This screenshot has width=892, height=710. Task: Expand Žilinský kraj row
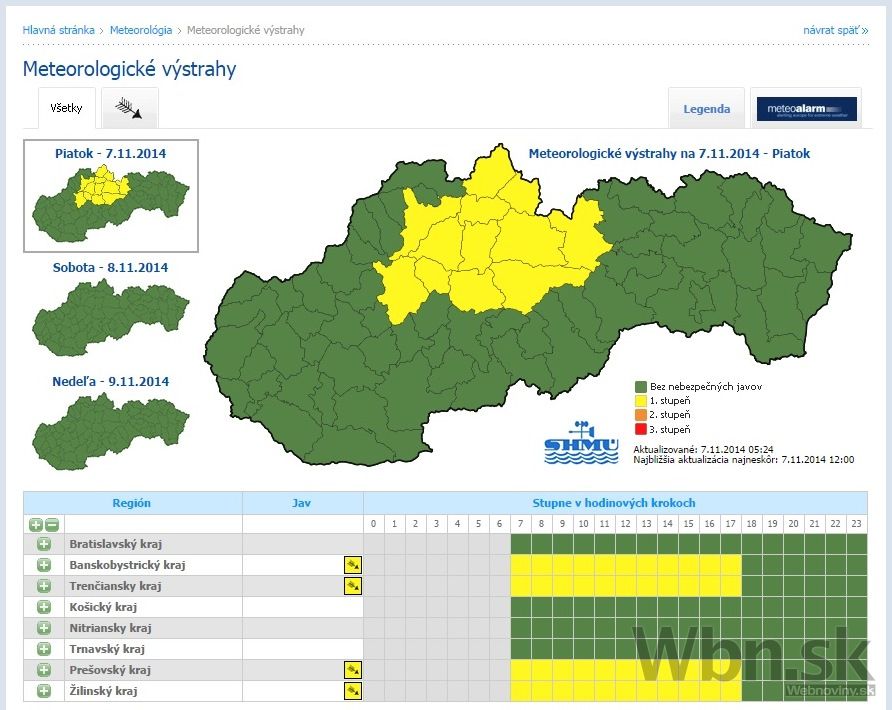click(x=44, y=691)
